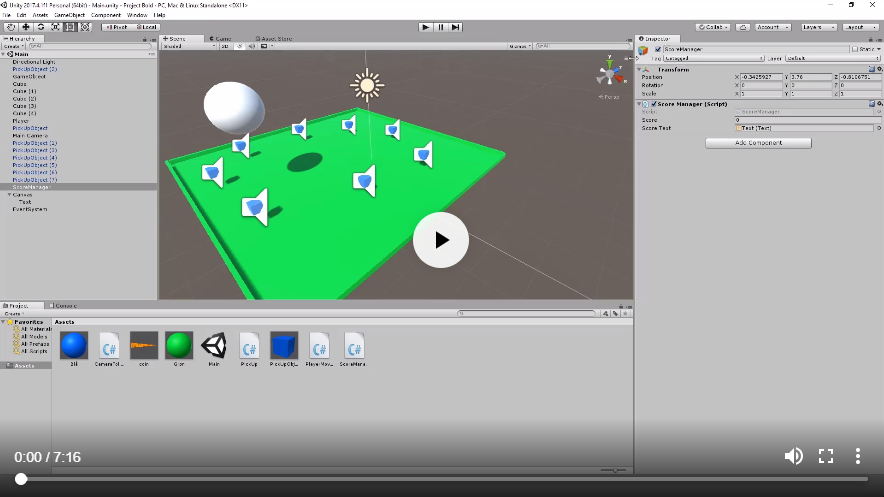Open the GameObject menu
Image resolution: width=884 pixels, height=497 pixels.
tap(69, 15)
